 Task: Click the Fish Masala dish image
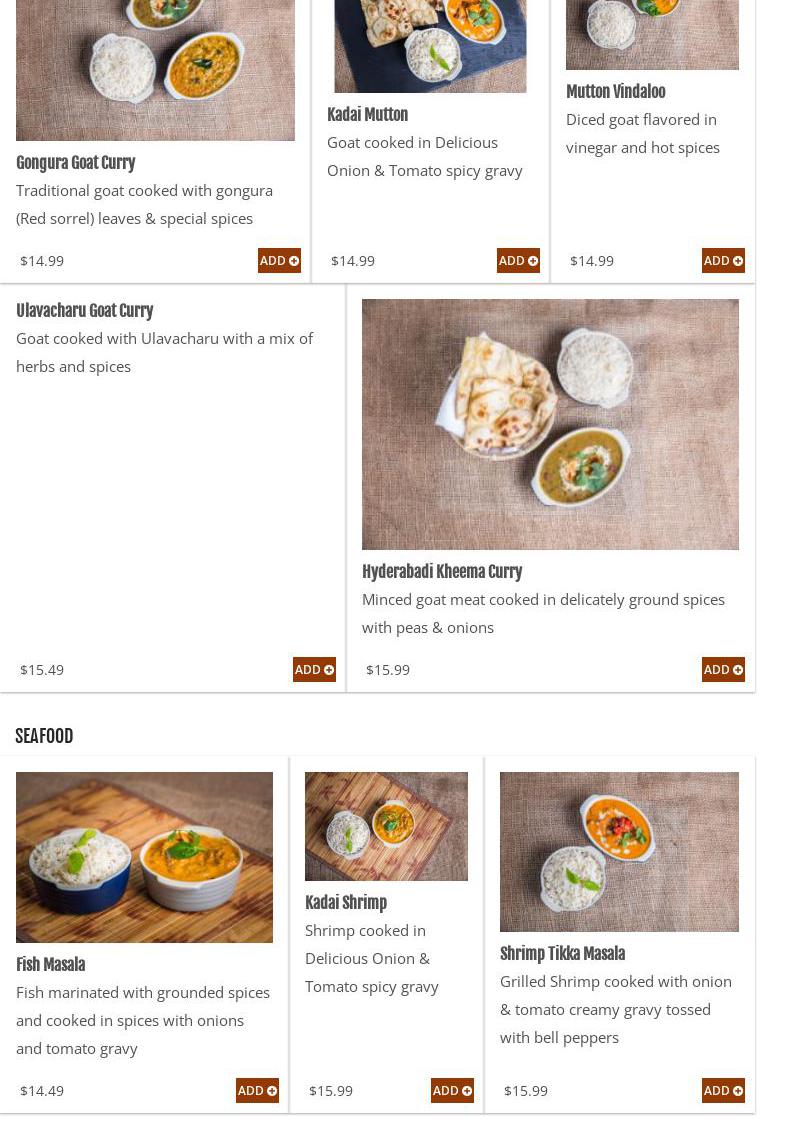pos(144,857)
